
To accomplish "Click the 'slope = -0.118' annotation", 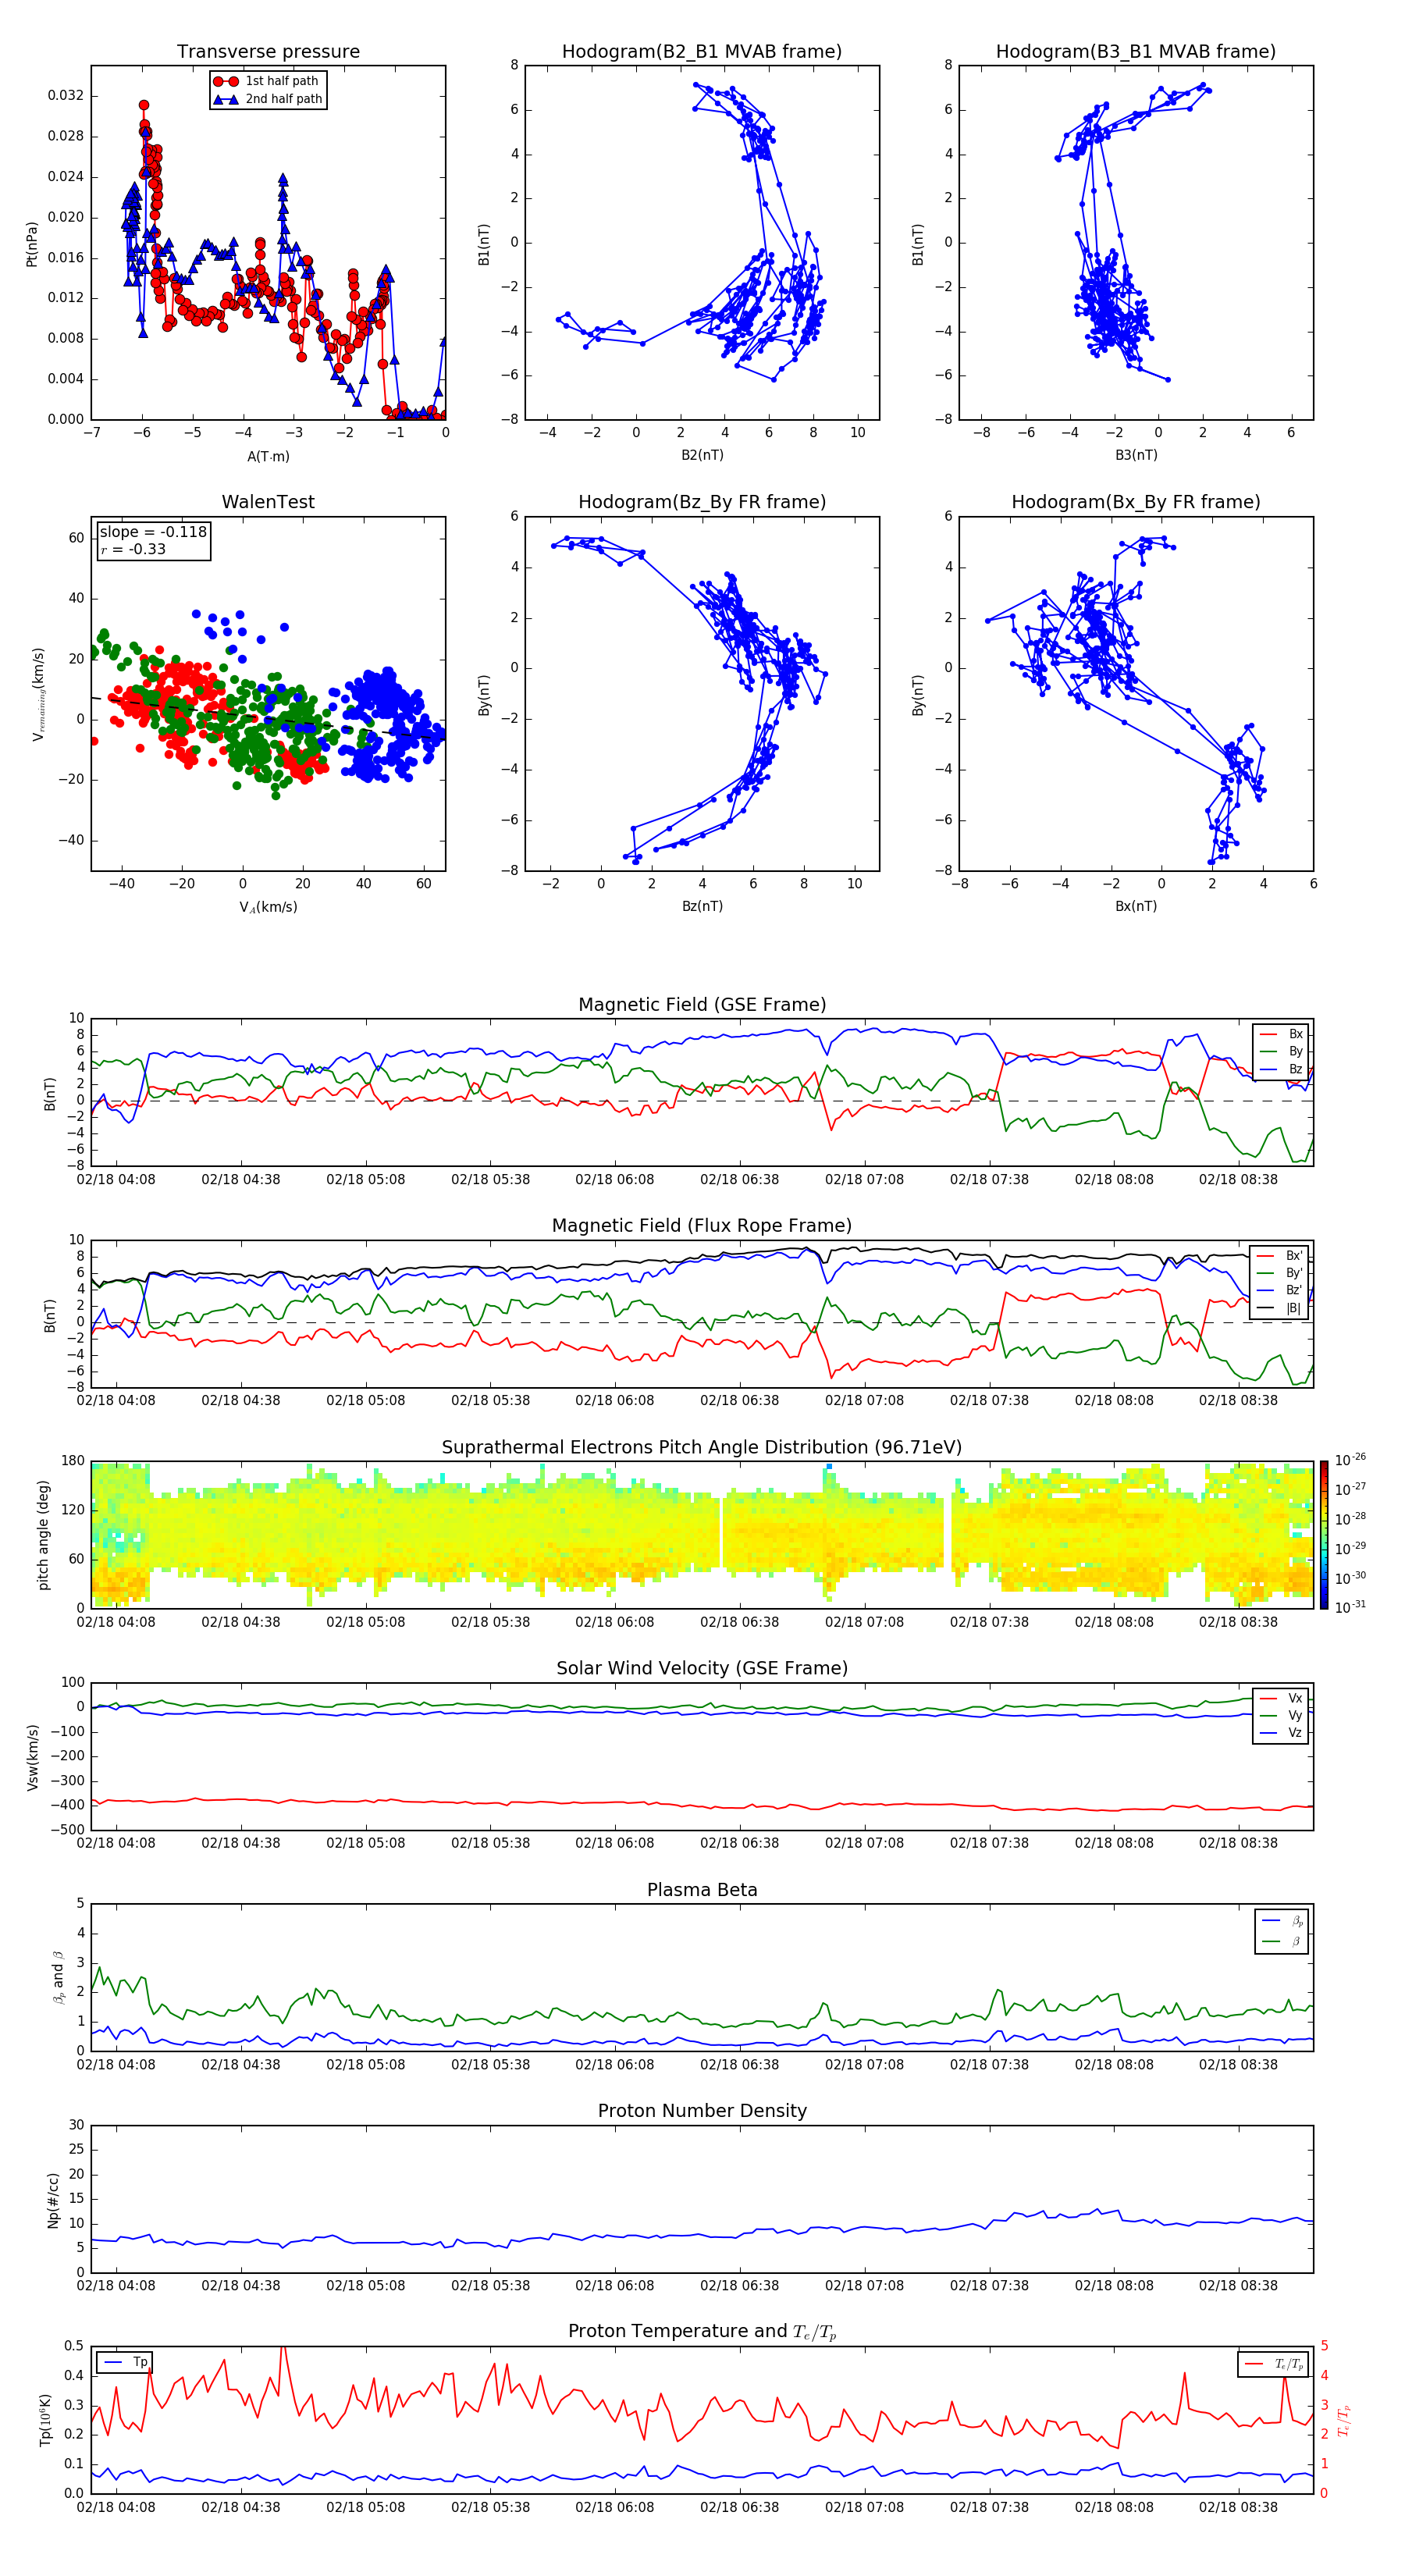I will 153,532.
